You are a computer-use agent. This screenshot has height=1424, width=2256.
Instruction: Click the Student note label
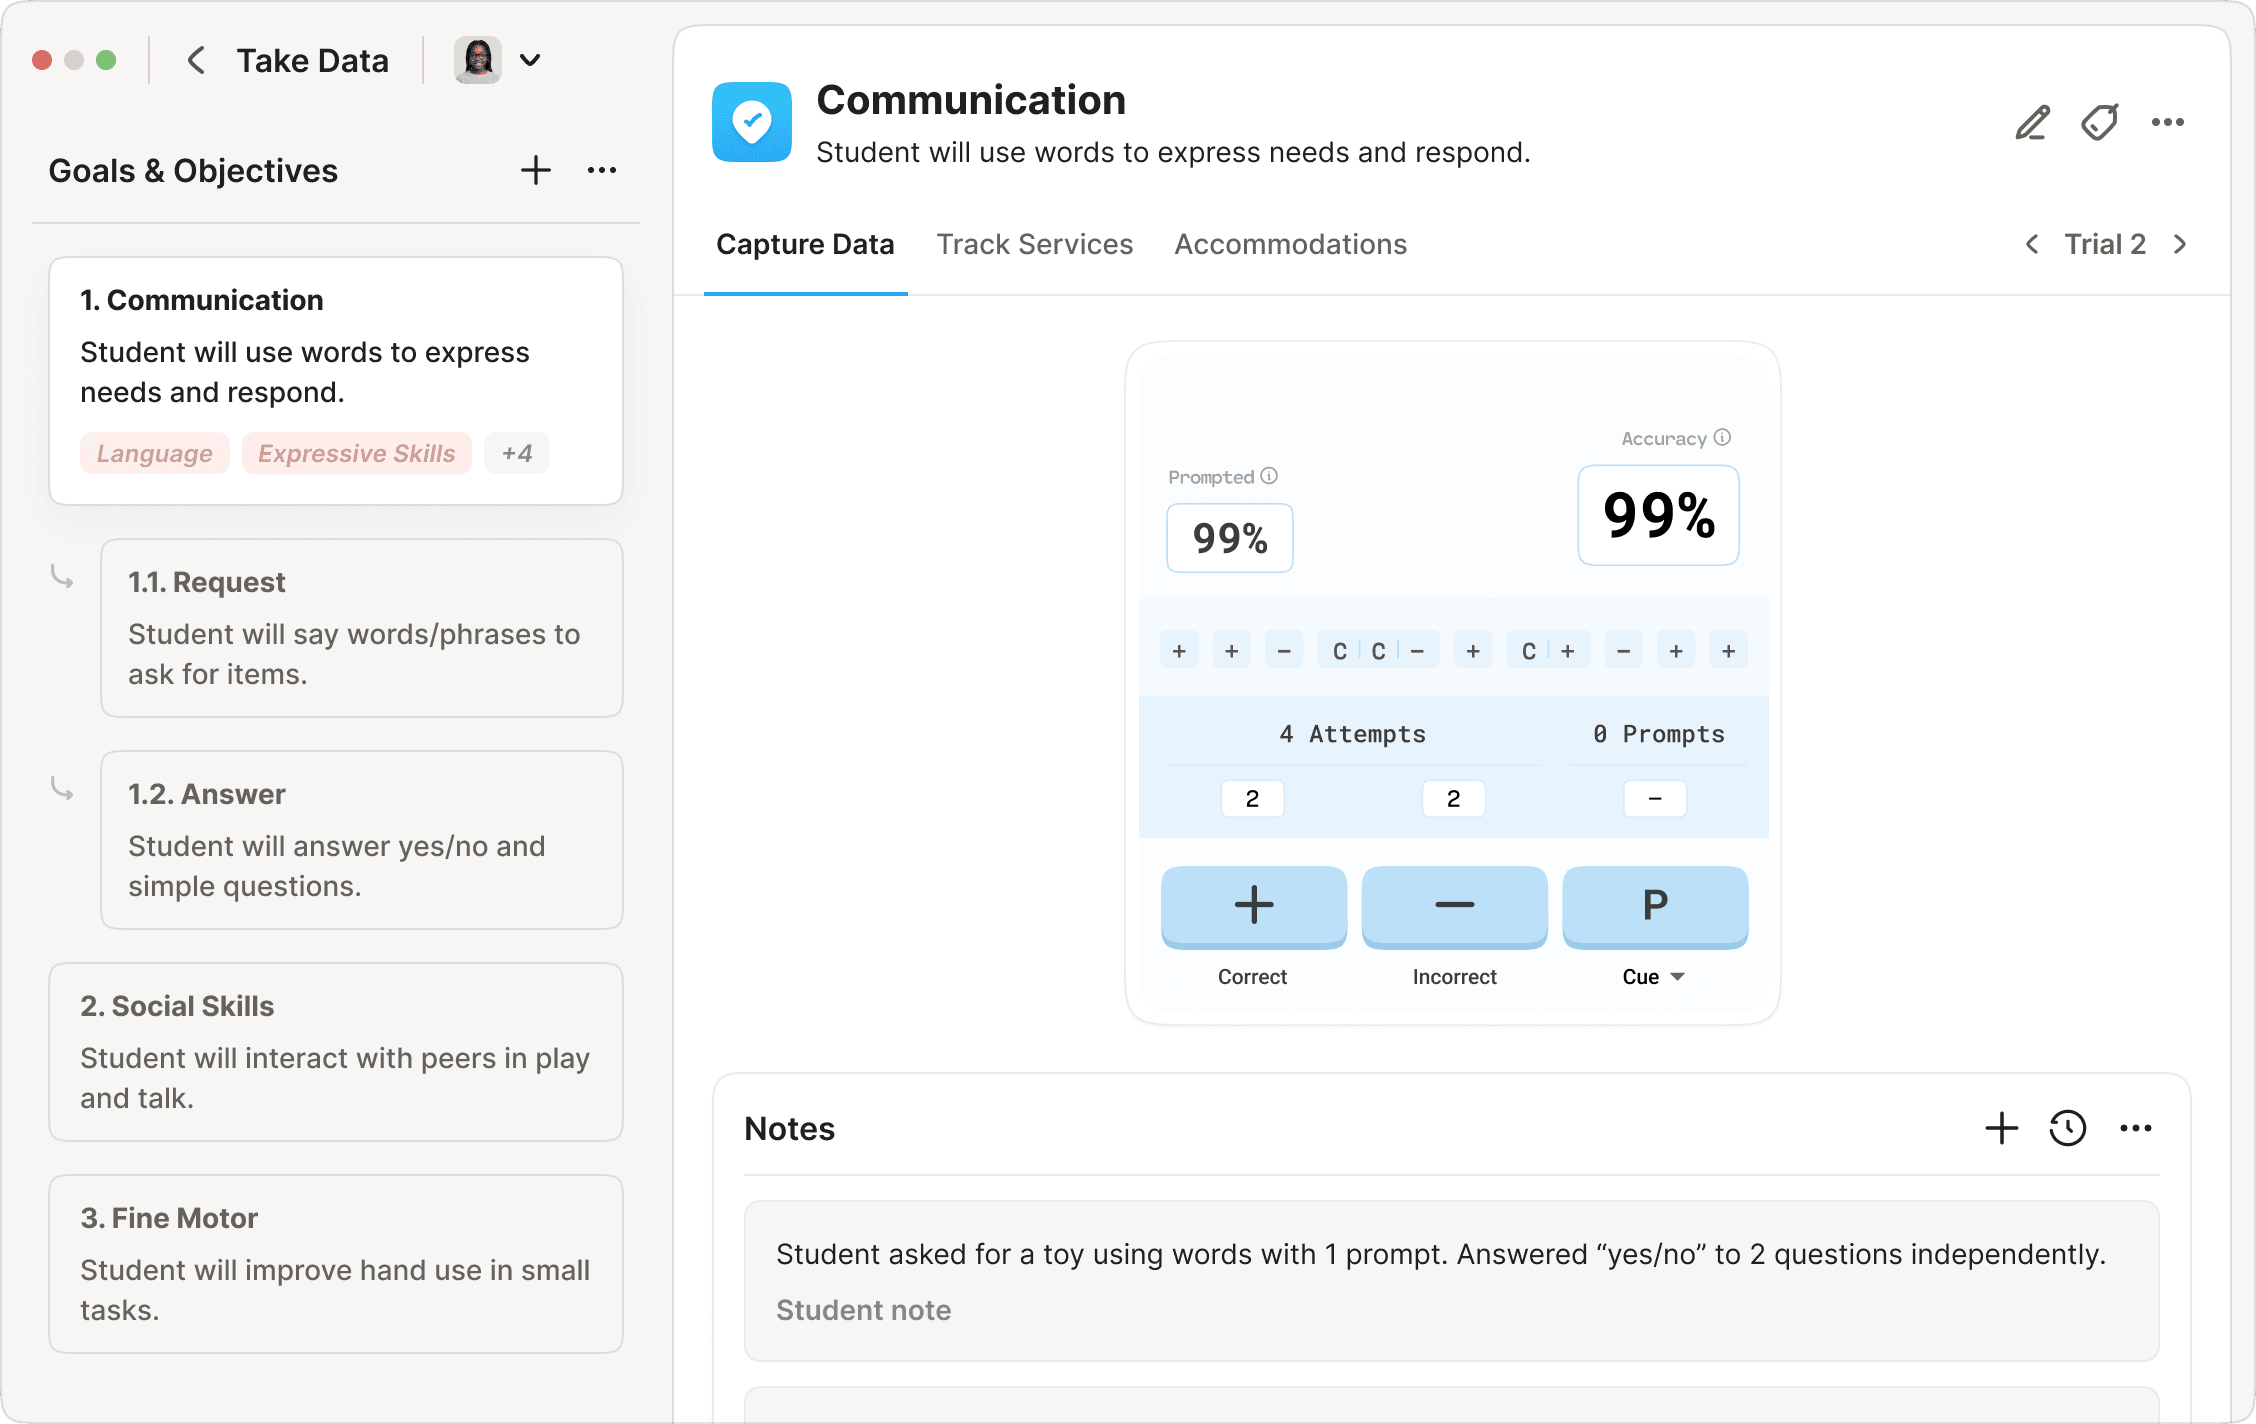coord(864,1310)
